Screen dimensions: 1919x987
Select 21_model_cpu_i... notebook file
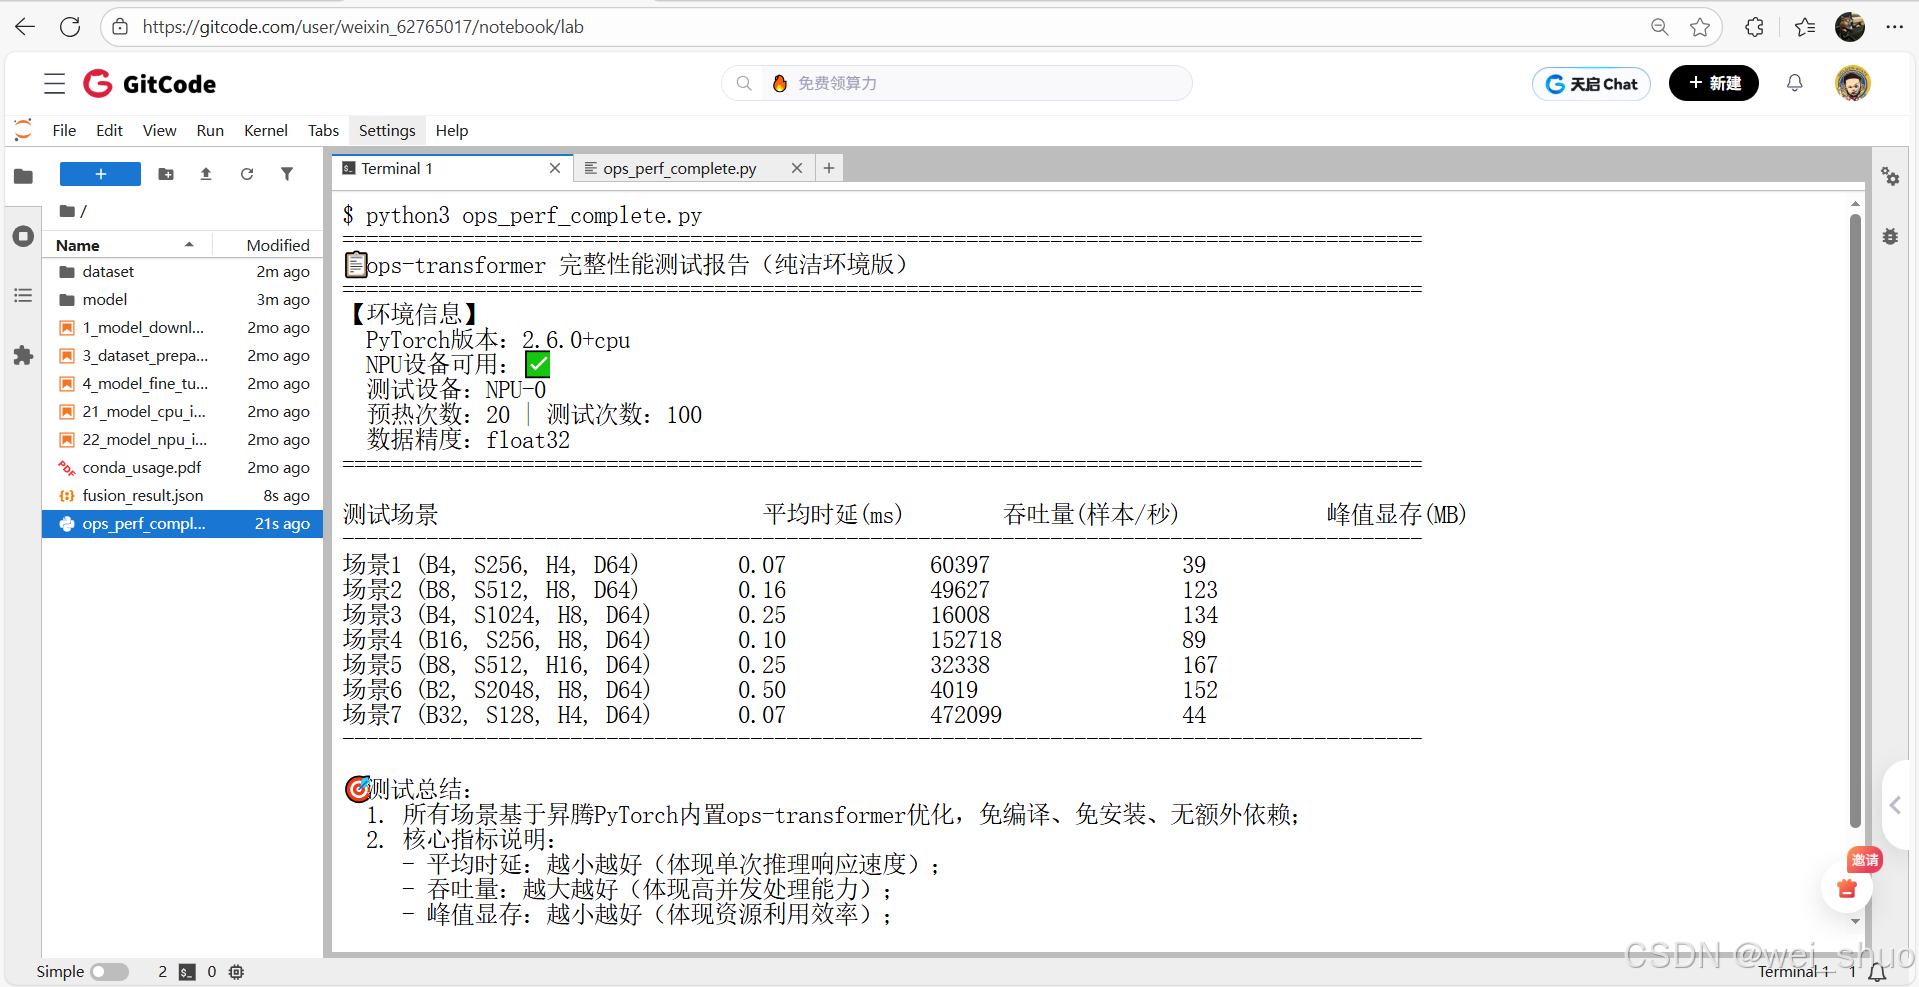point(182,412)
